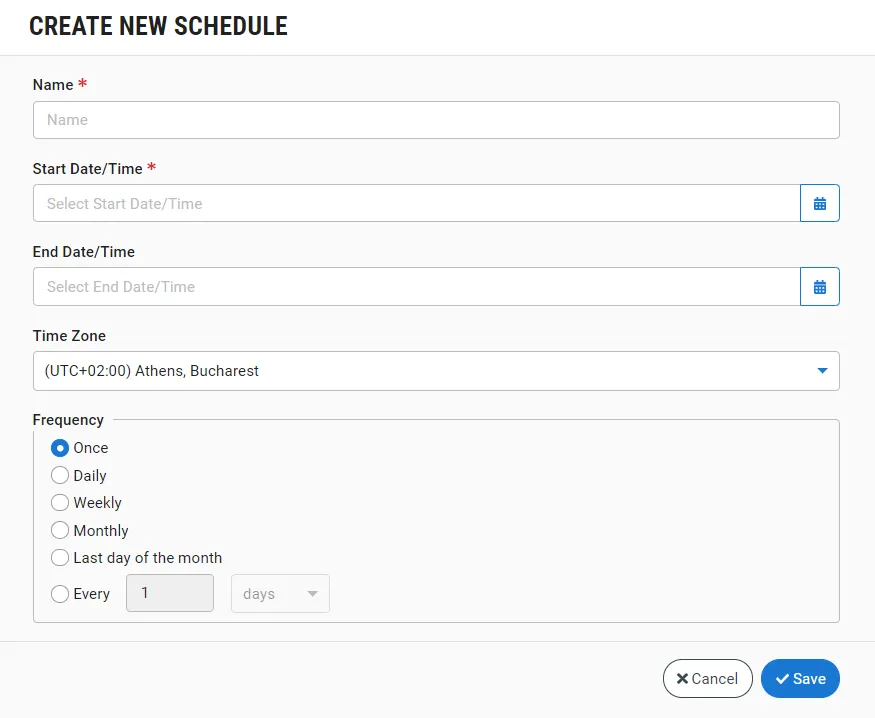The image size is (875, 718).
Task: Click into Select End Date/Time field
Action: tap(416, 287)
